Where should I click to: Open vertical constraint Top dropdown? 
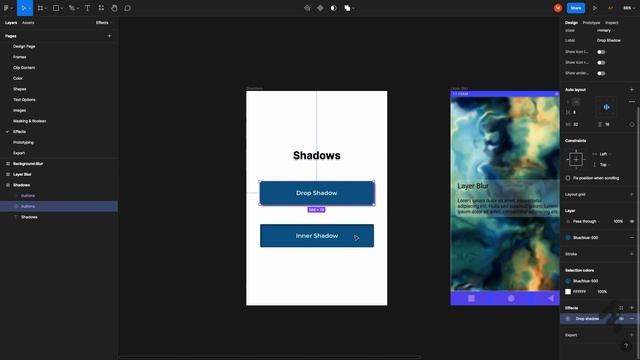point(604,164)
